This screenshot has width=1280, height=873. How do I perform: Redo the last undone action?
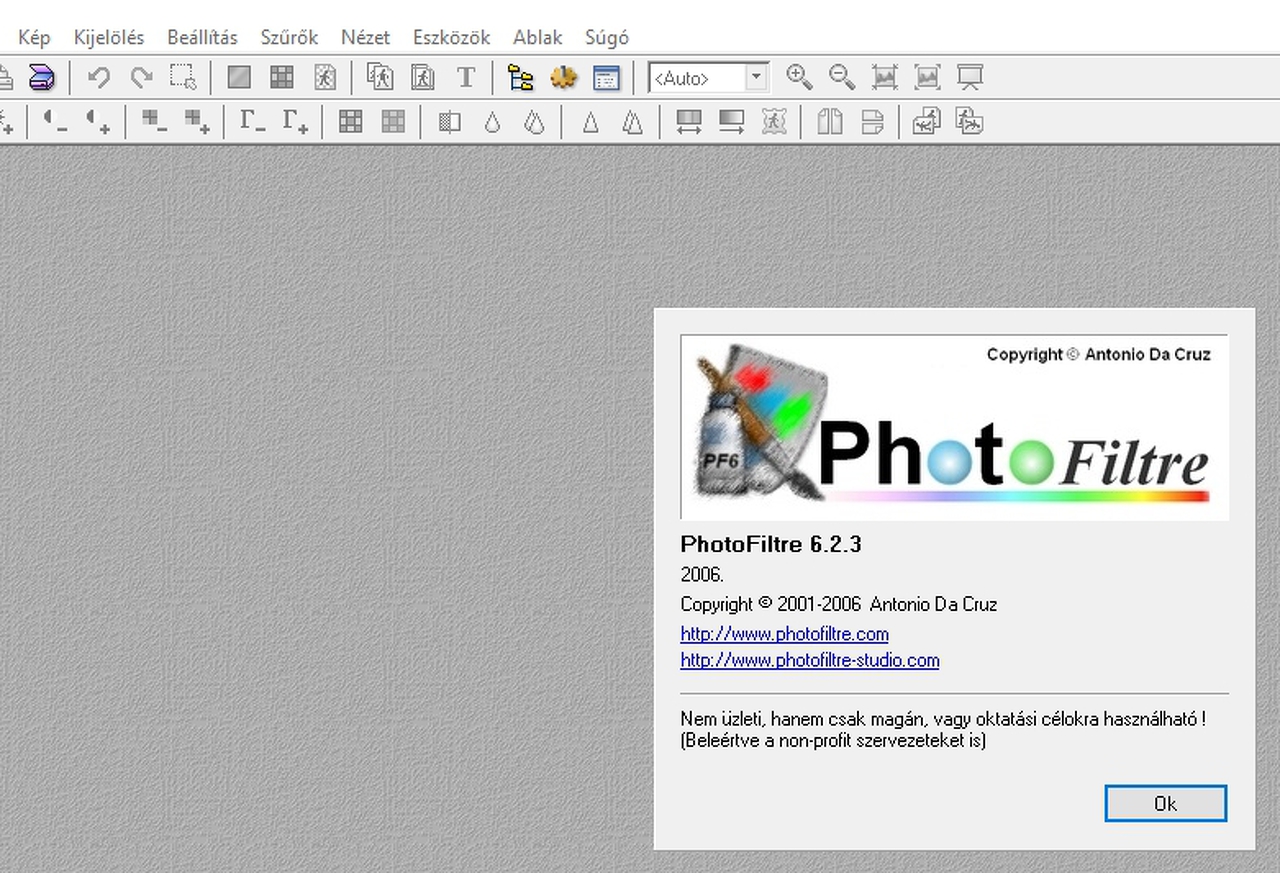click(141, 77)
